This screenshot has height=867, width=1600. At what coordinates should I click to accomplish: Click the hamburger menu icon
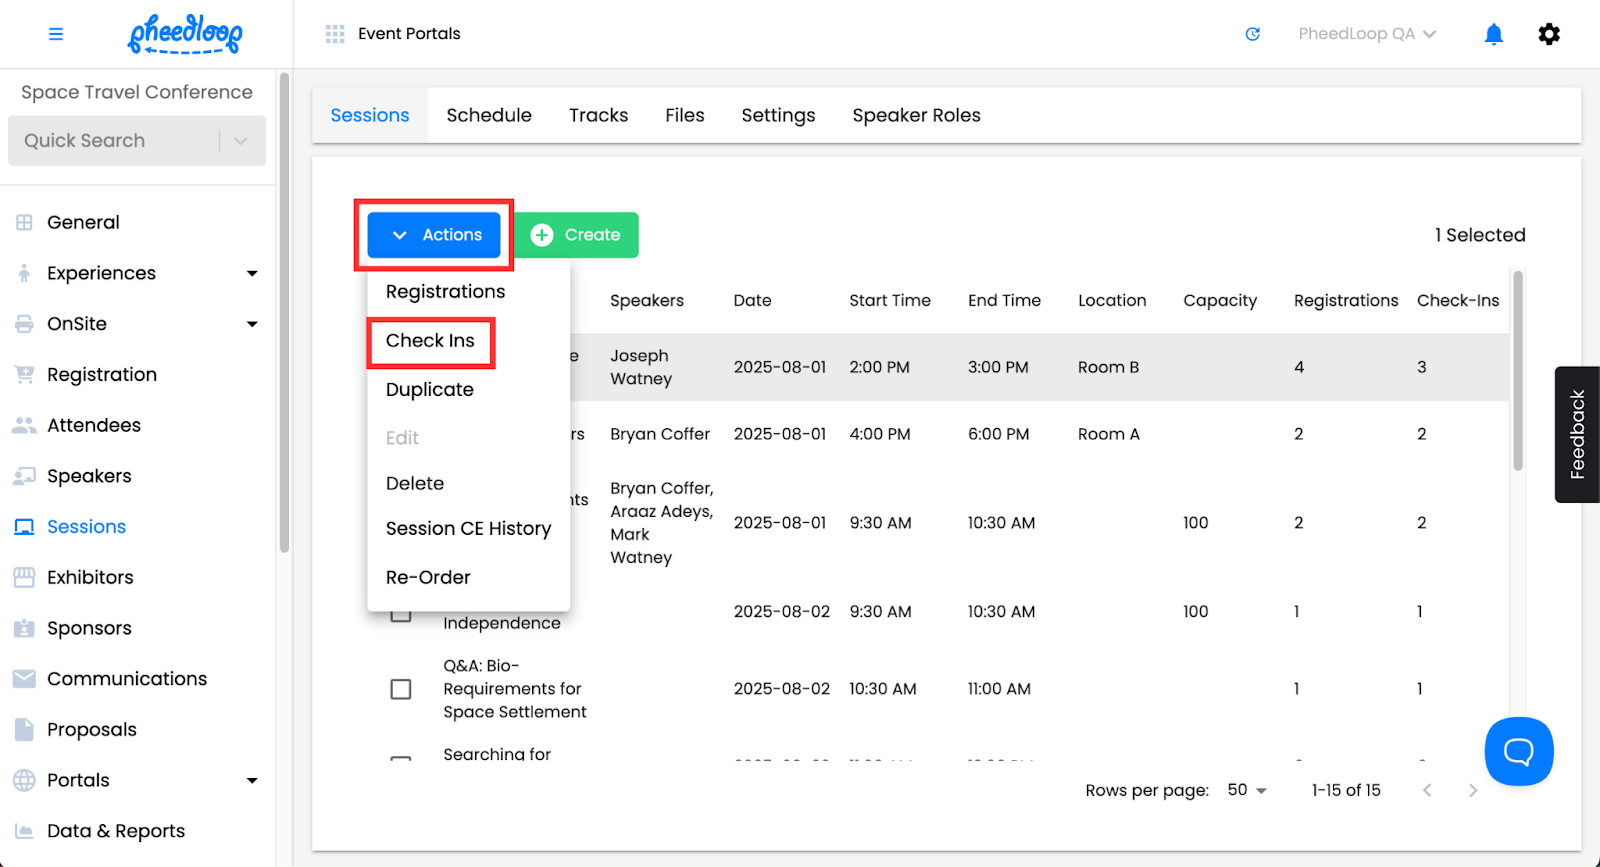tap(56, 34)
